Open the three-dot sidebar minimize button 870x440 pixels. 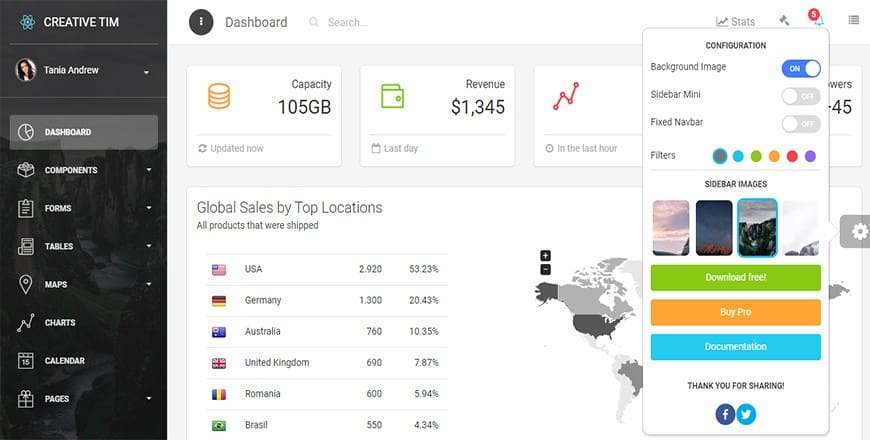tap(201, 22)
